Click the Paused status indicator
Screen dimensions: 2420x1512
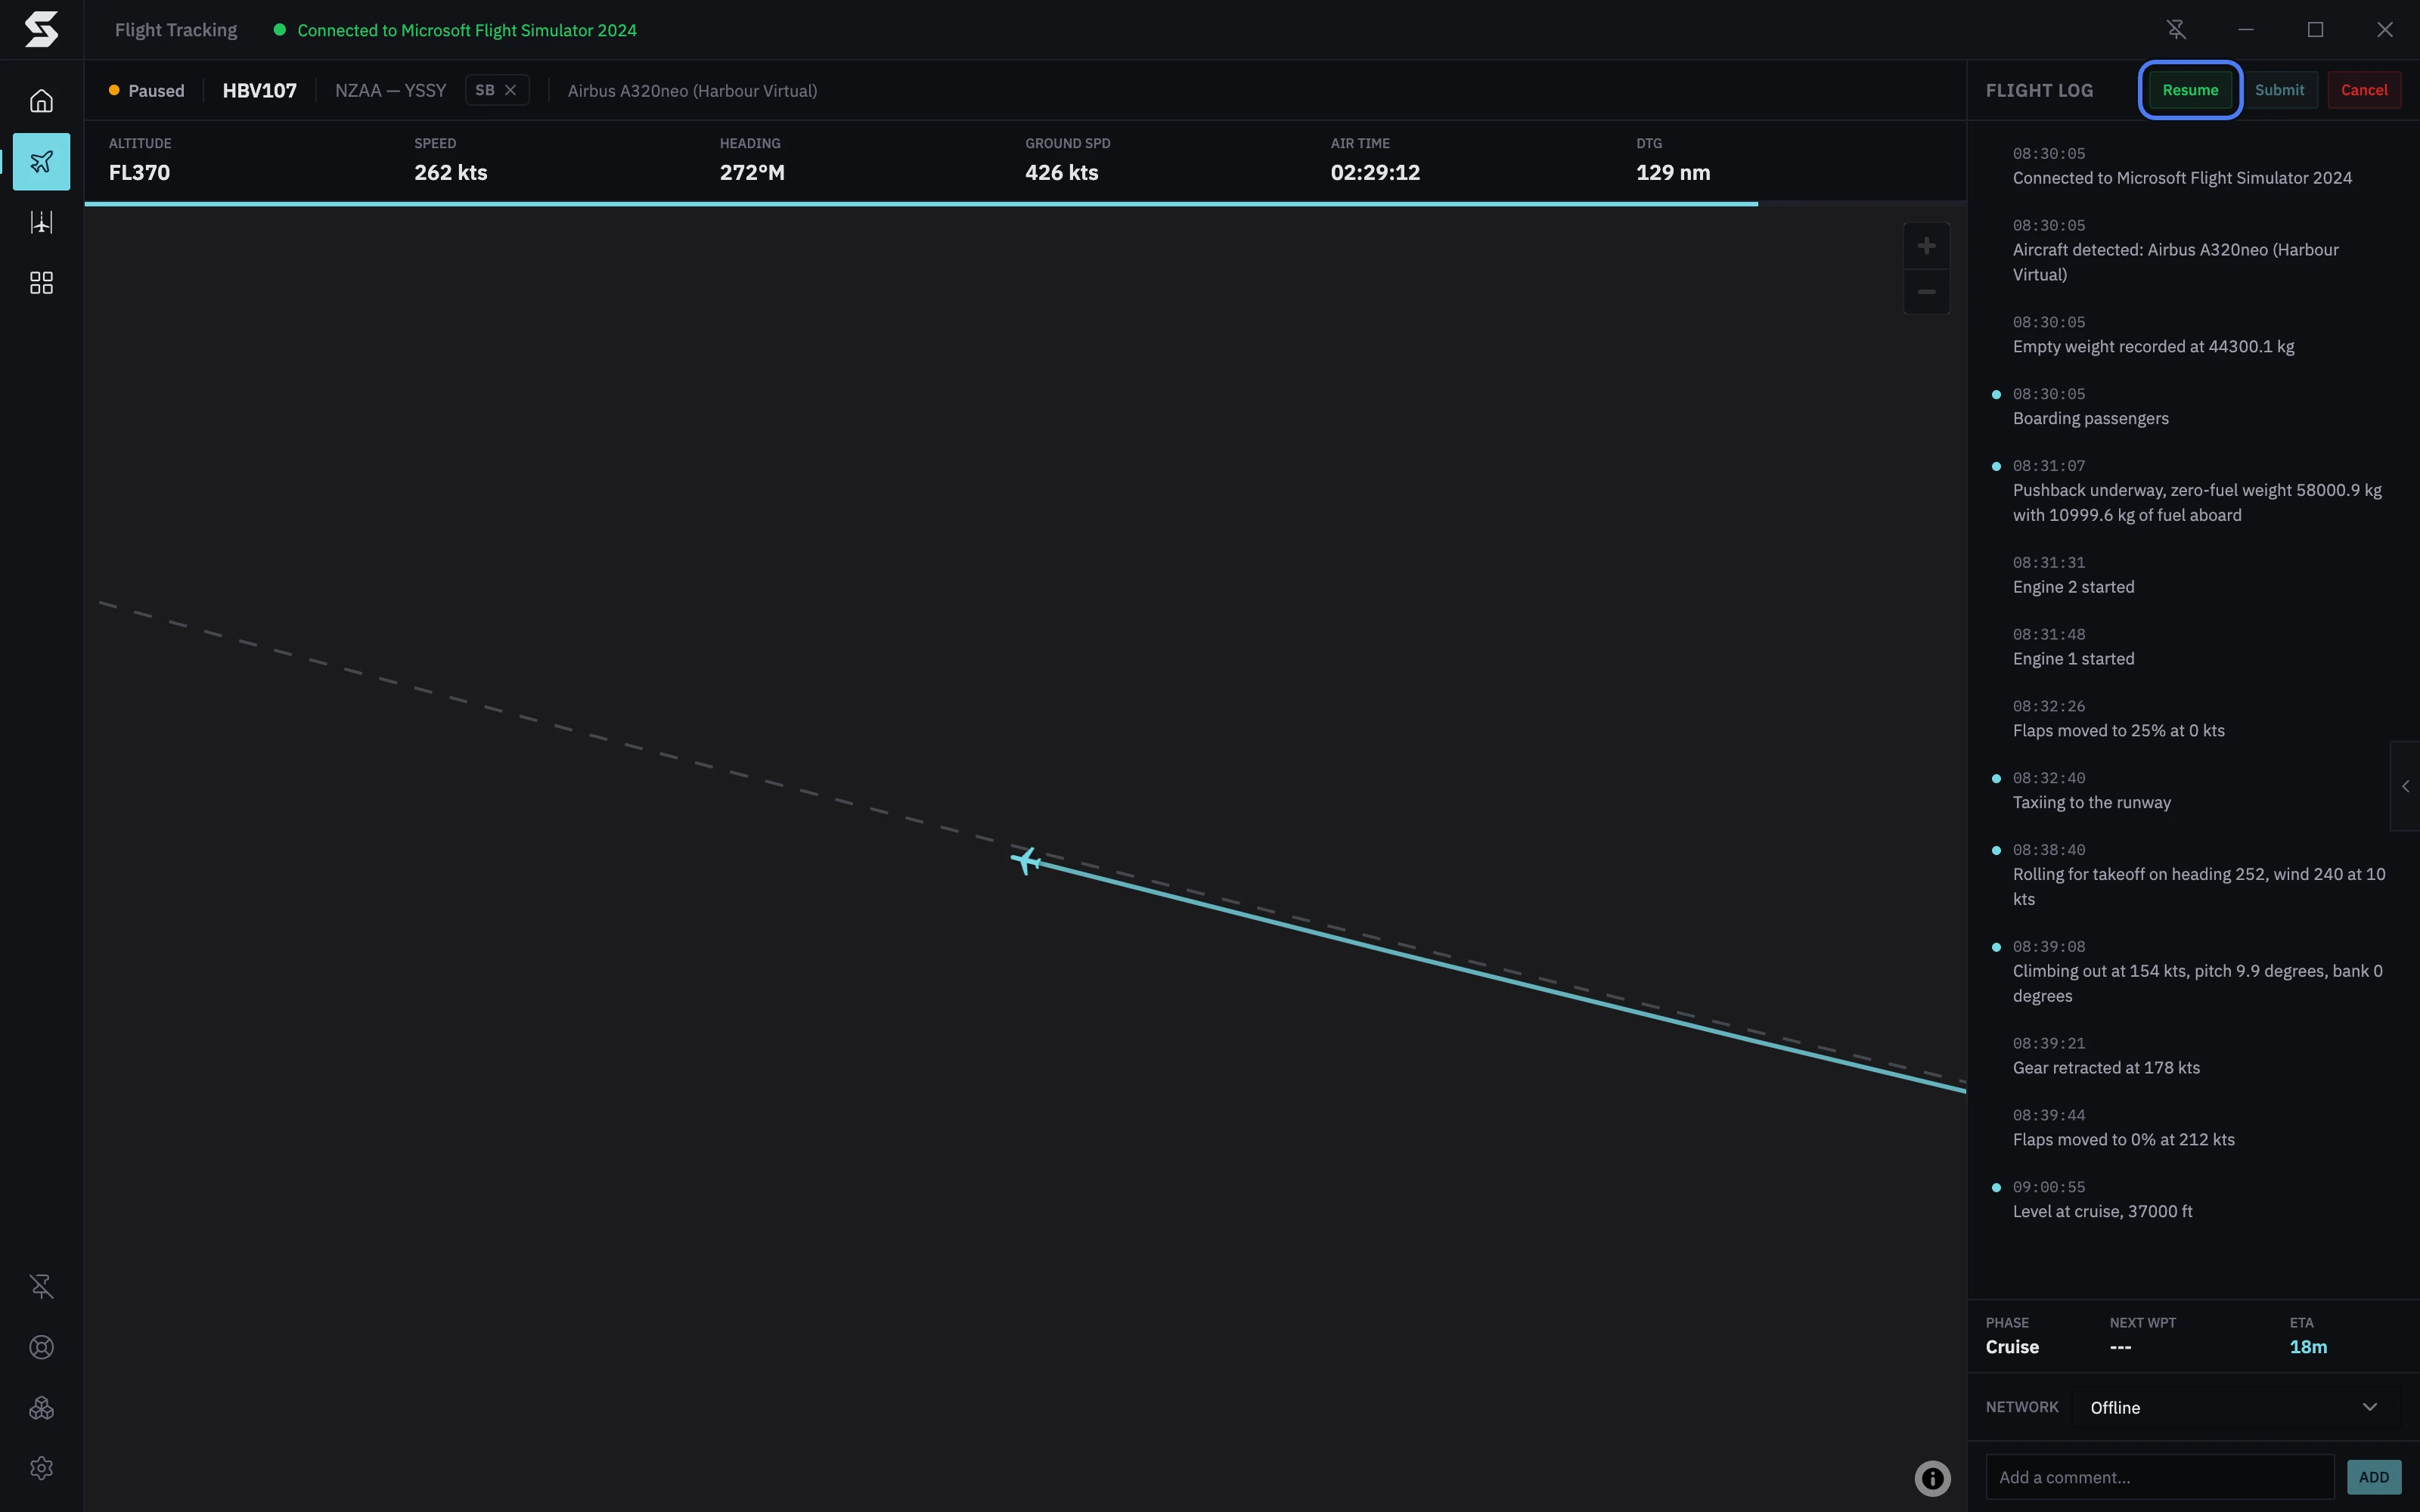pos(147,90)
